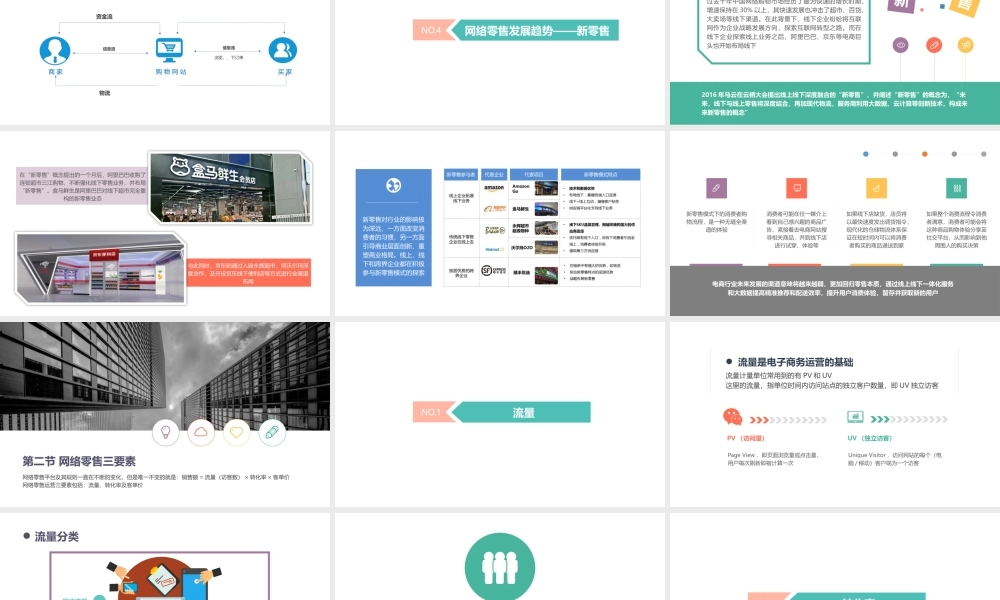Select the teal 流量 title banner

tap(523, 412)
